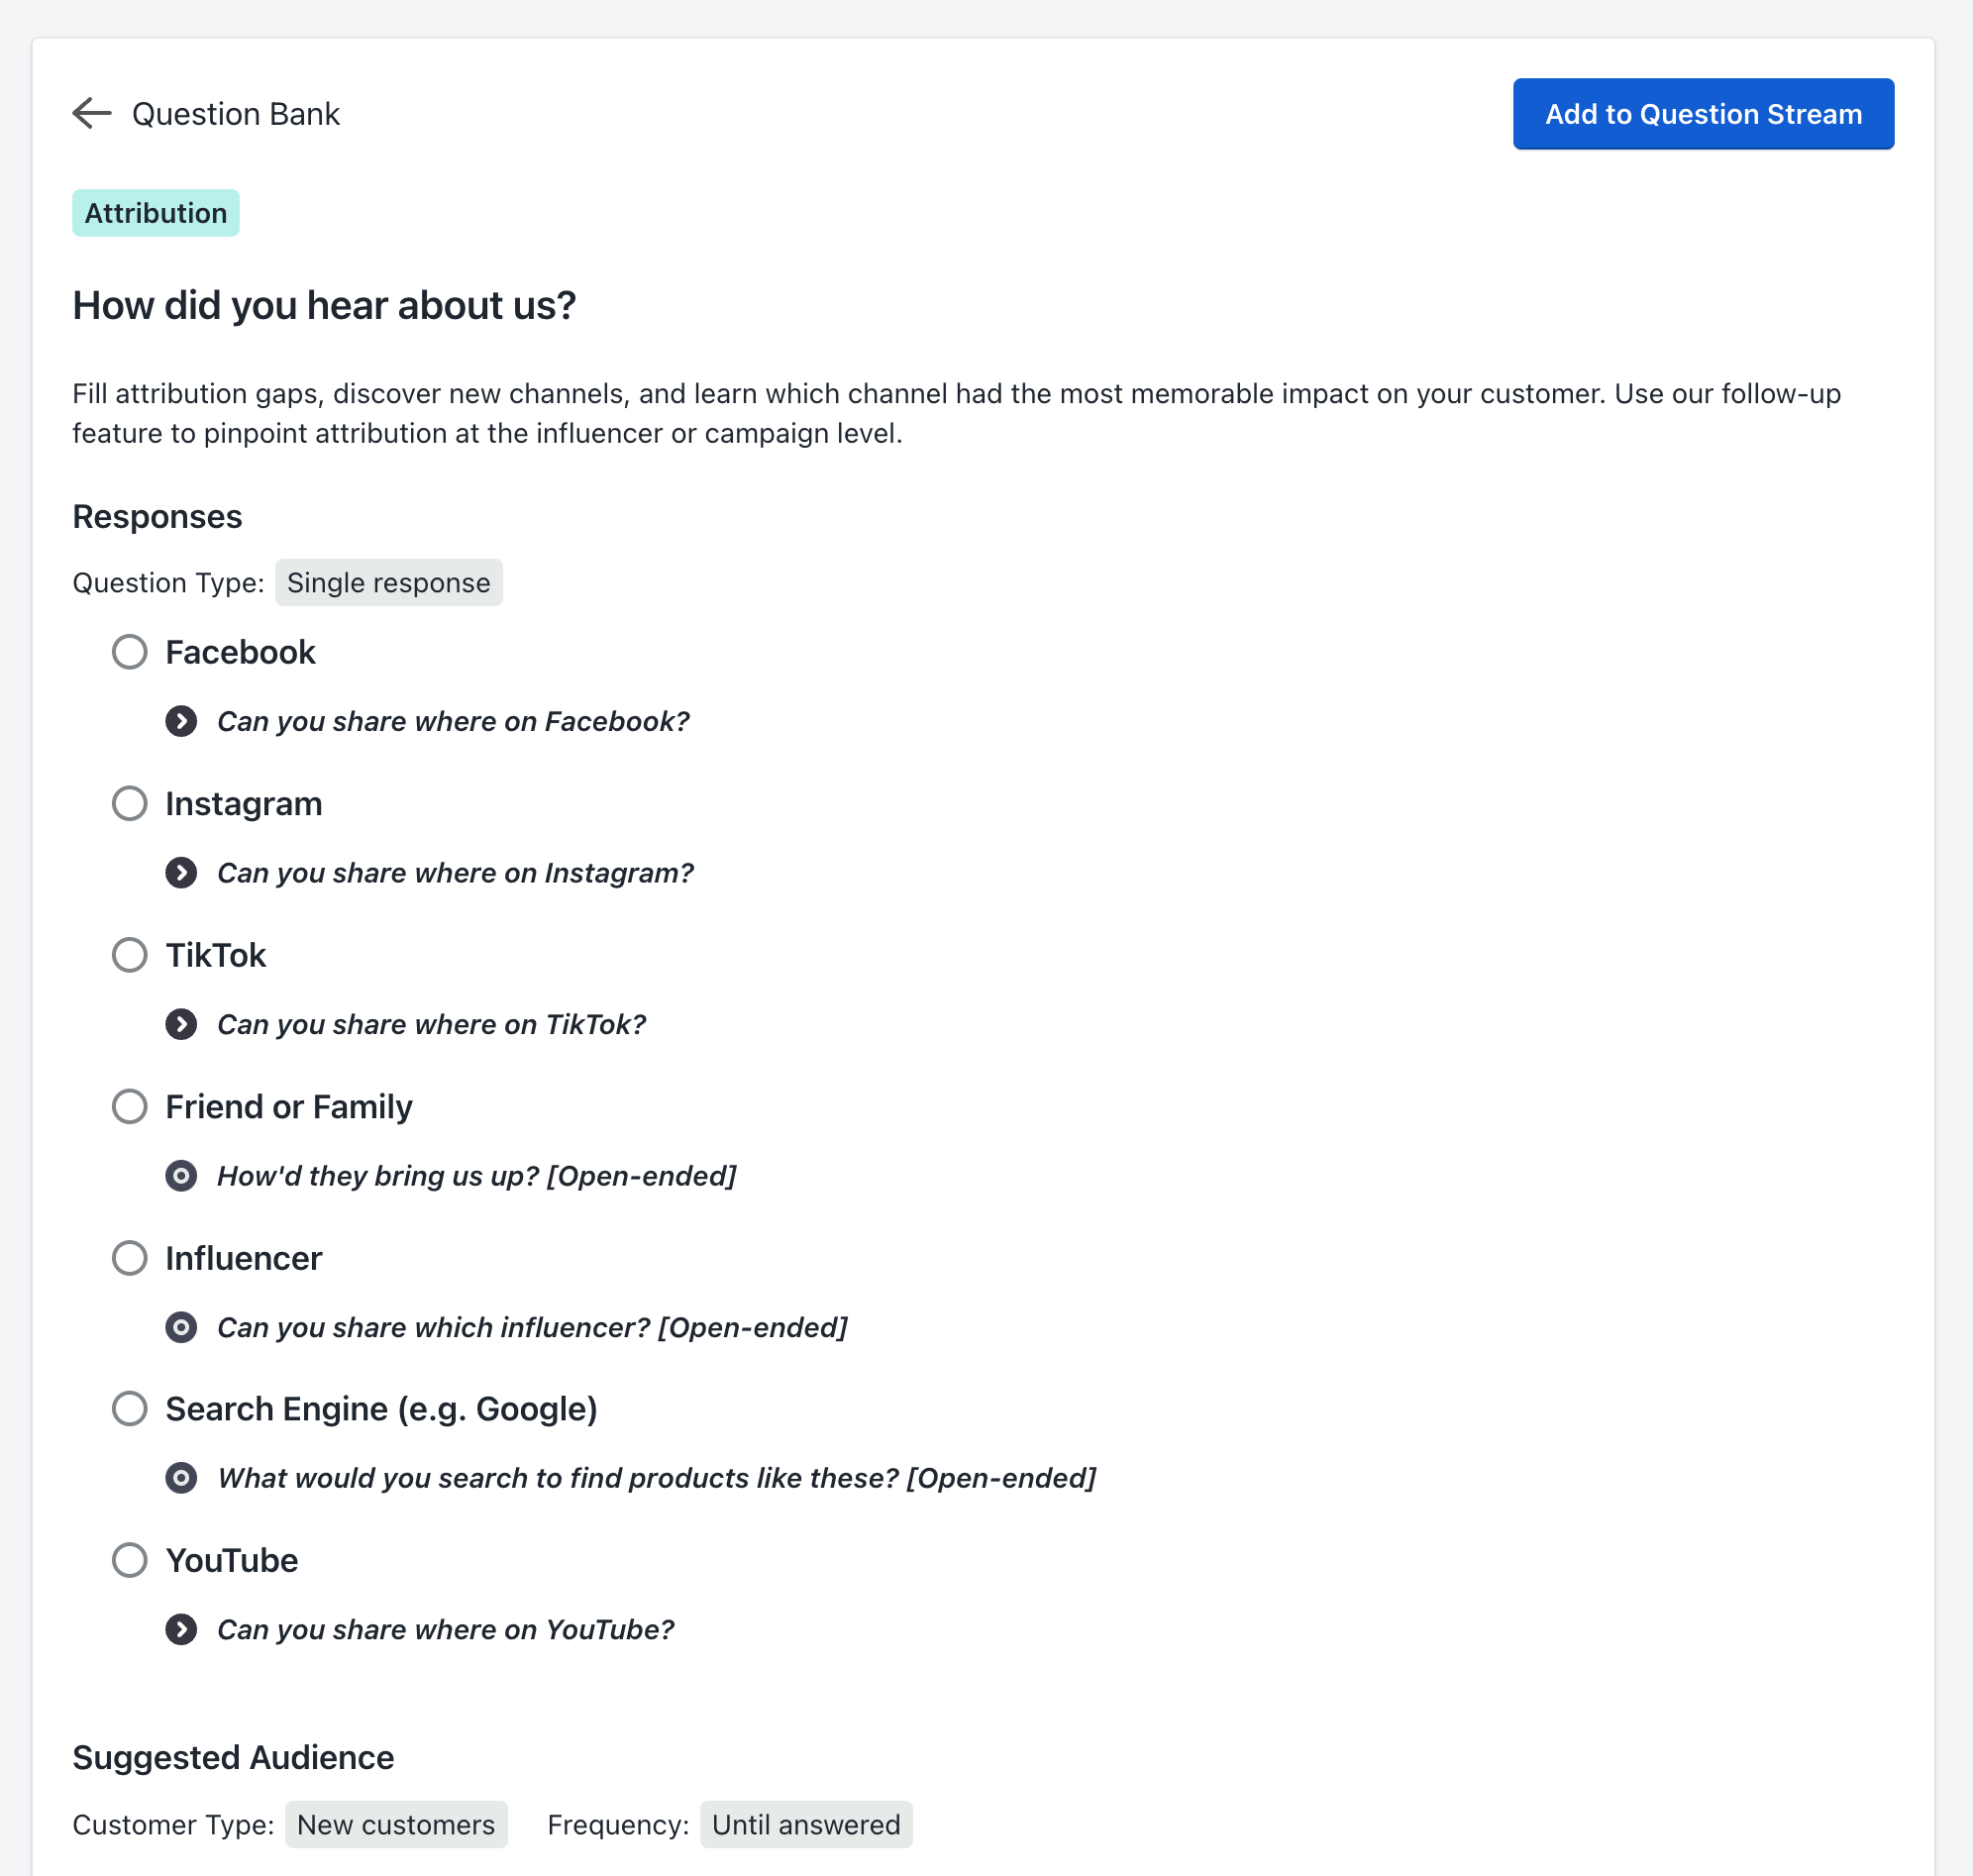Image resolution: width=1973 pixels, height=1876 pixels.
Task: Click the Friend or Family open-ended icon
Action: pyautogui.click(x=181, y=1176)
